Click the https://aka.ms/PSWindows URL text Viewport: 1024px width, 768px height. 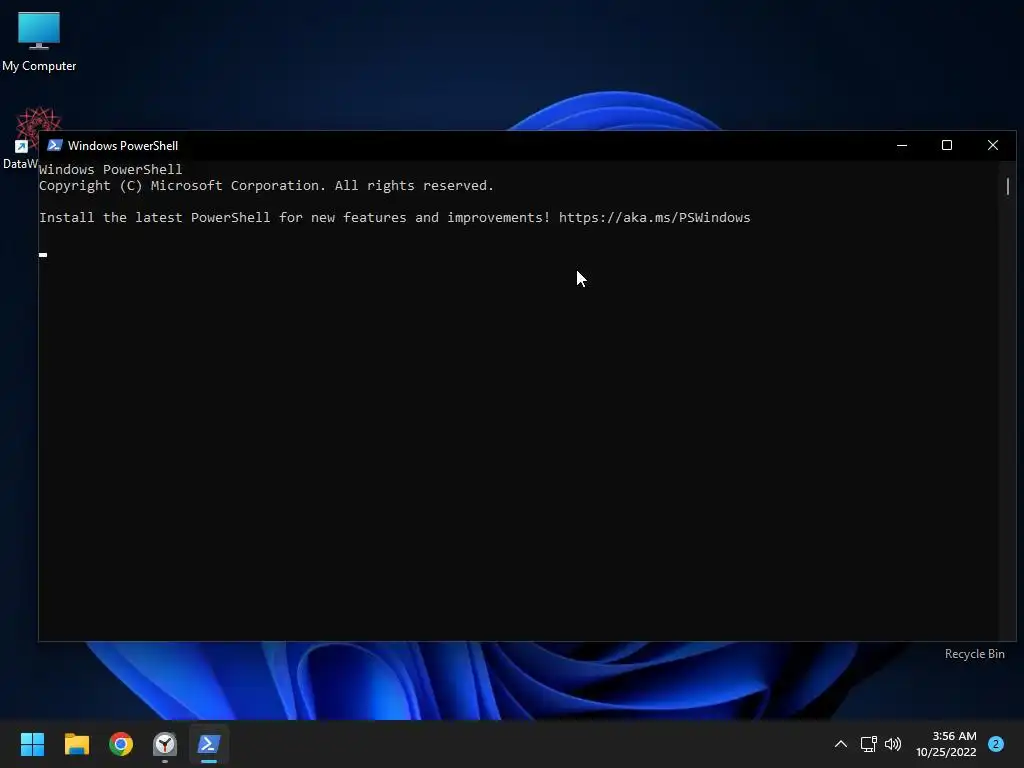tap(654, 217)
